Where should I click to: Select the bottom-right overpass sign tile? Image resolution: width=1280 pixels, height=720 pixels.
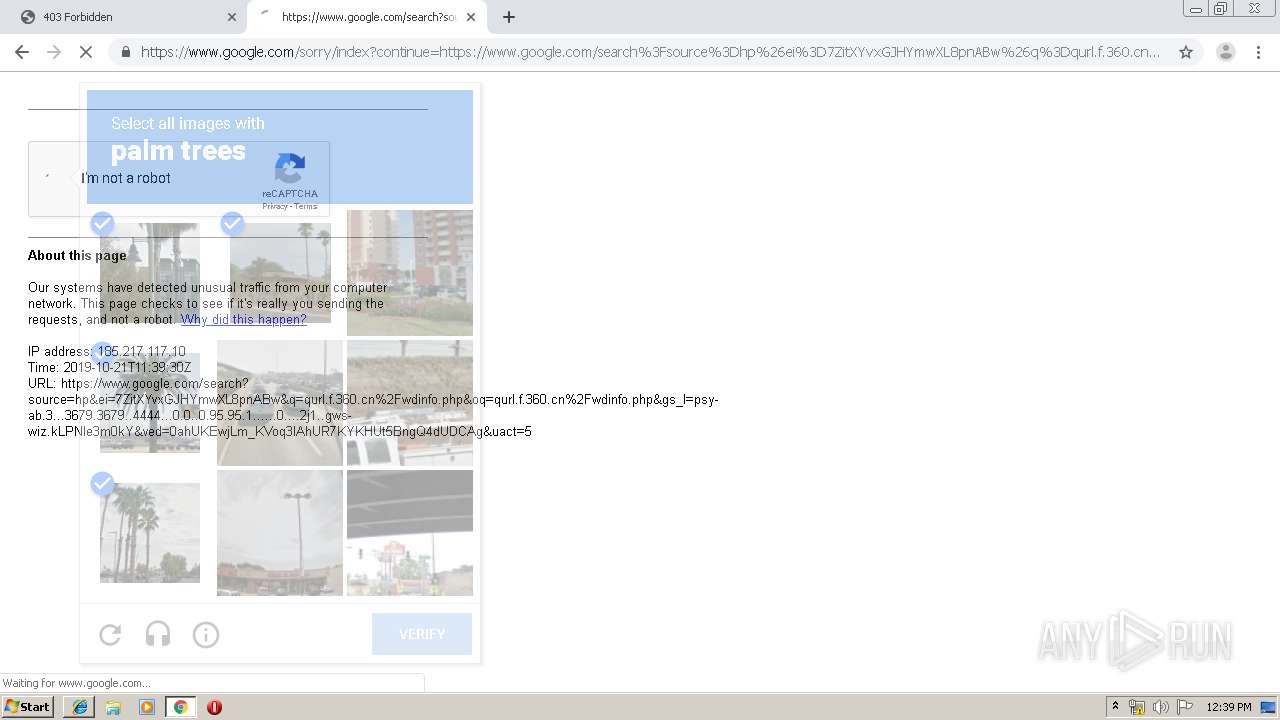point(410,533)
